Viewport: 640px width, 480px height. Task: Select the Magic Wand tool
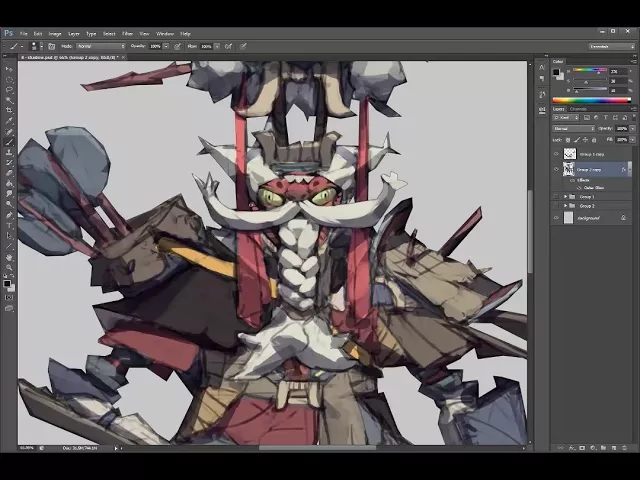click(x=9, y=100)
